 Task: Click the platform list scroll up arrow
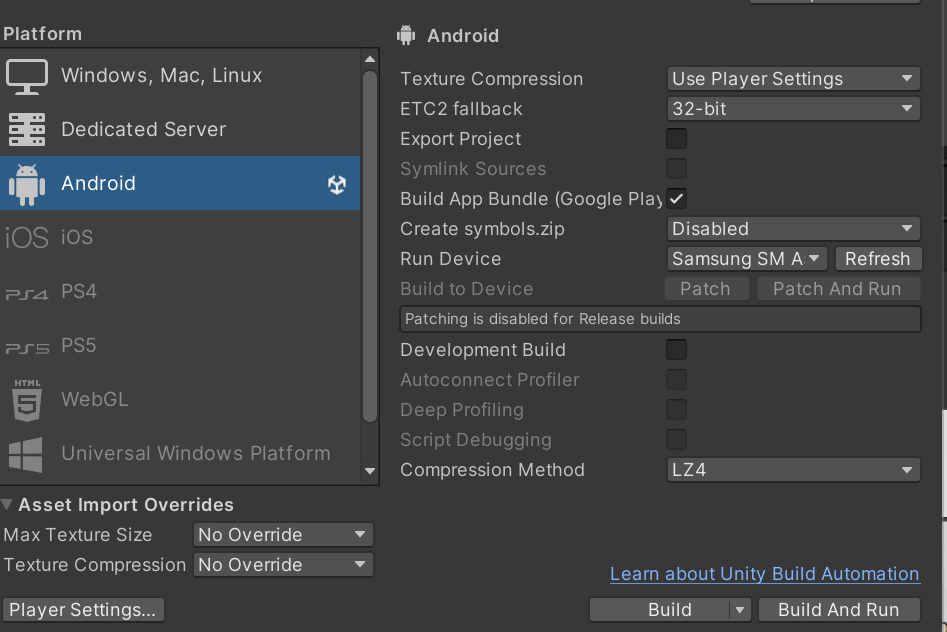pyautogui.click(x=370, y=59)
